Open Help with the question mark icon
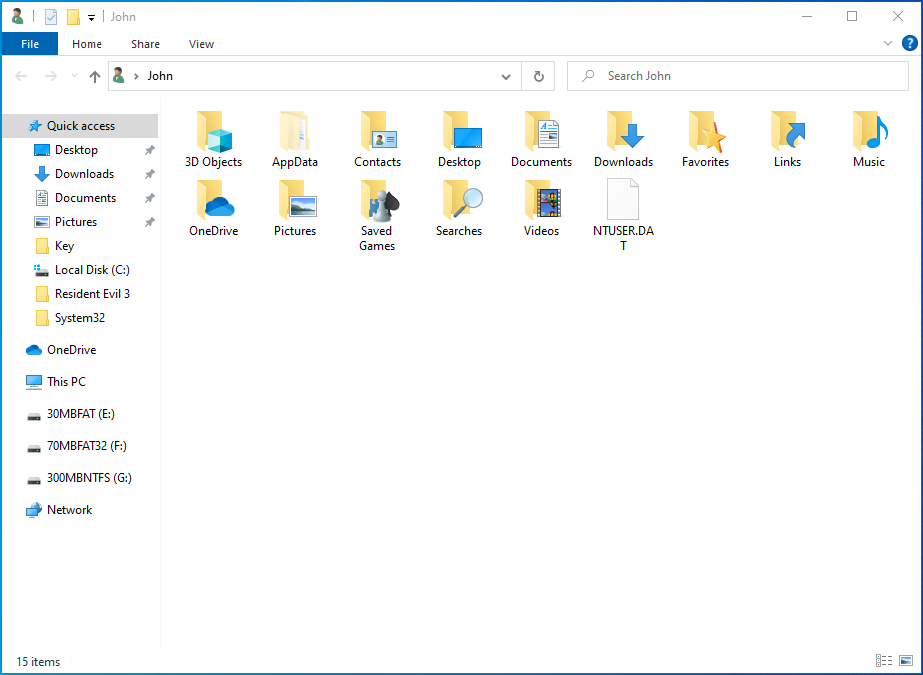The height and width of the screenshot is (675, 923). 909,43
